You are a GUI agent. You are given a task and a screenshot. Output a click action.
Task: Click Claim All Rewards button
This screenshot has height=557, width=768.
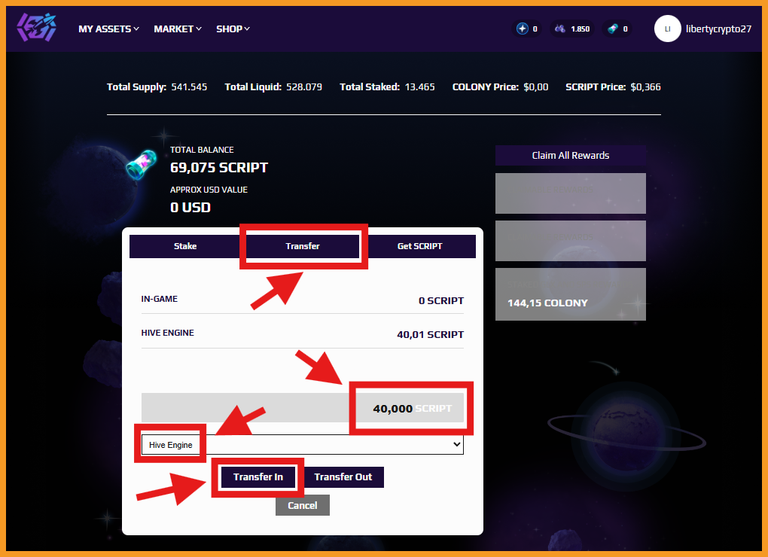(x=571, y=155)
